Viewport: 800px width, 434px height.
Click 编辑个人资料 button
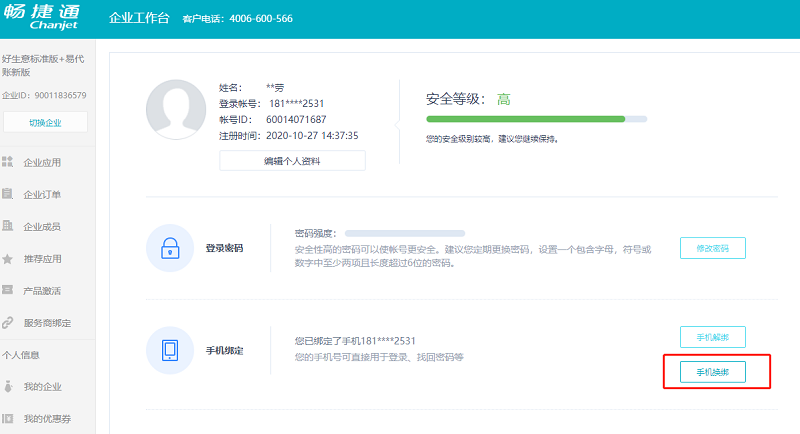click(292, 161)
